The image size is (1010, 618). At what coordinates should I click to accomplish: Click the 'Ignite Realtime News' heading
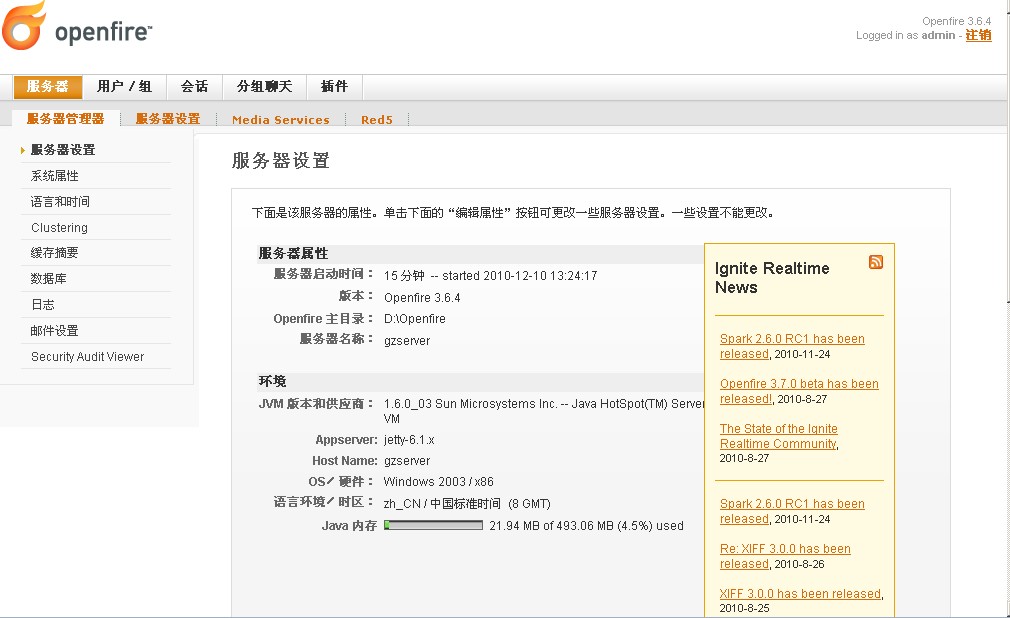(x=772, y=278)
